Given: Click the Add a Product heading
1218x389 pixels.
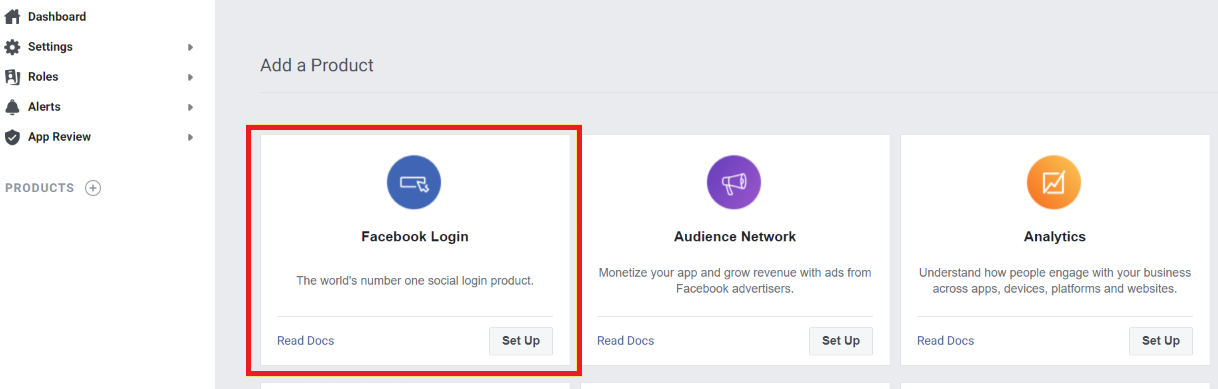Looking at the screenshot, I should (317, 65).
